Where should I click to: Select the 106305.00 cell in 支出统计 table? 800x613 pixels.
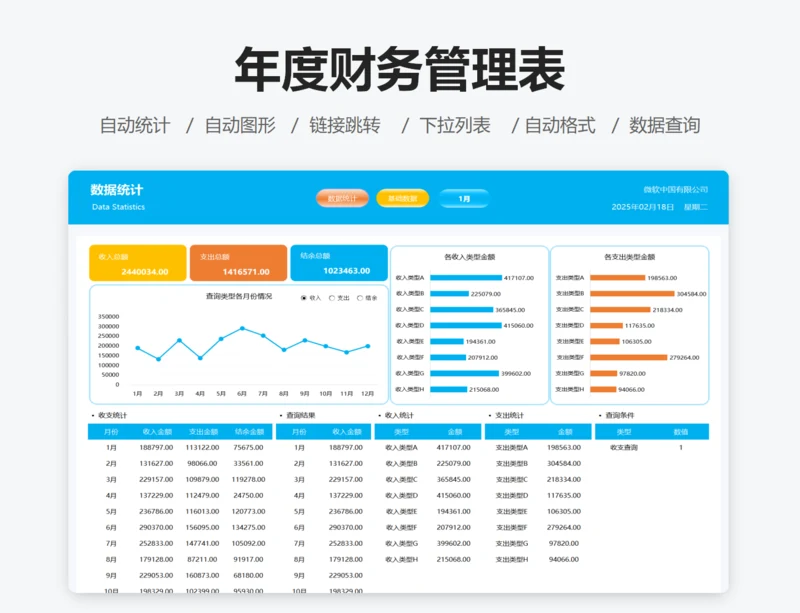pos(564,511)
